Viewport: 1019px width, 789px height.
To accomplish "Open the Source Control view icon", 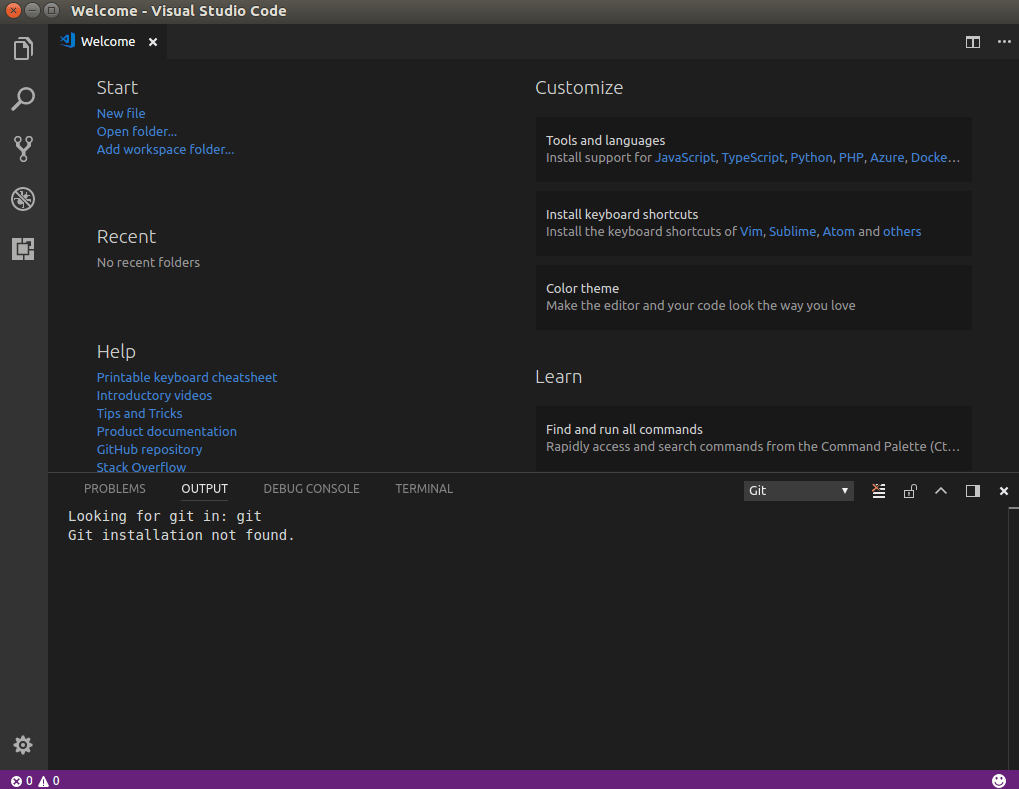I will [x=23, y=149].
